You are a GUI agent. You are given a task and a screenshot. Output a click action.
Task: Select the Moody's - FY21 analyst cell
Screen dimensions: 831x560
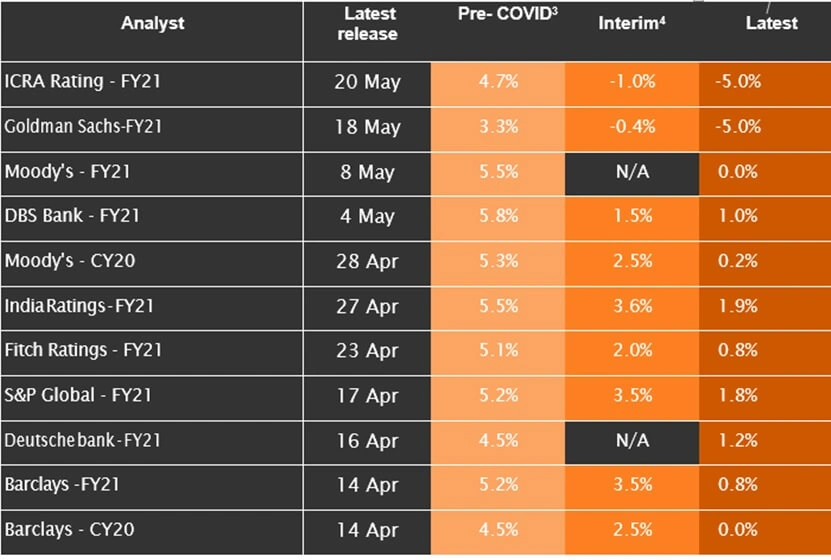tap(66, 172)
